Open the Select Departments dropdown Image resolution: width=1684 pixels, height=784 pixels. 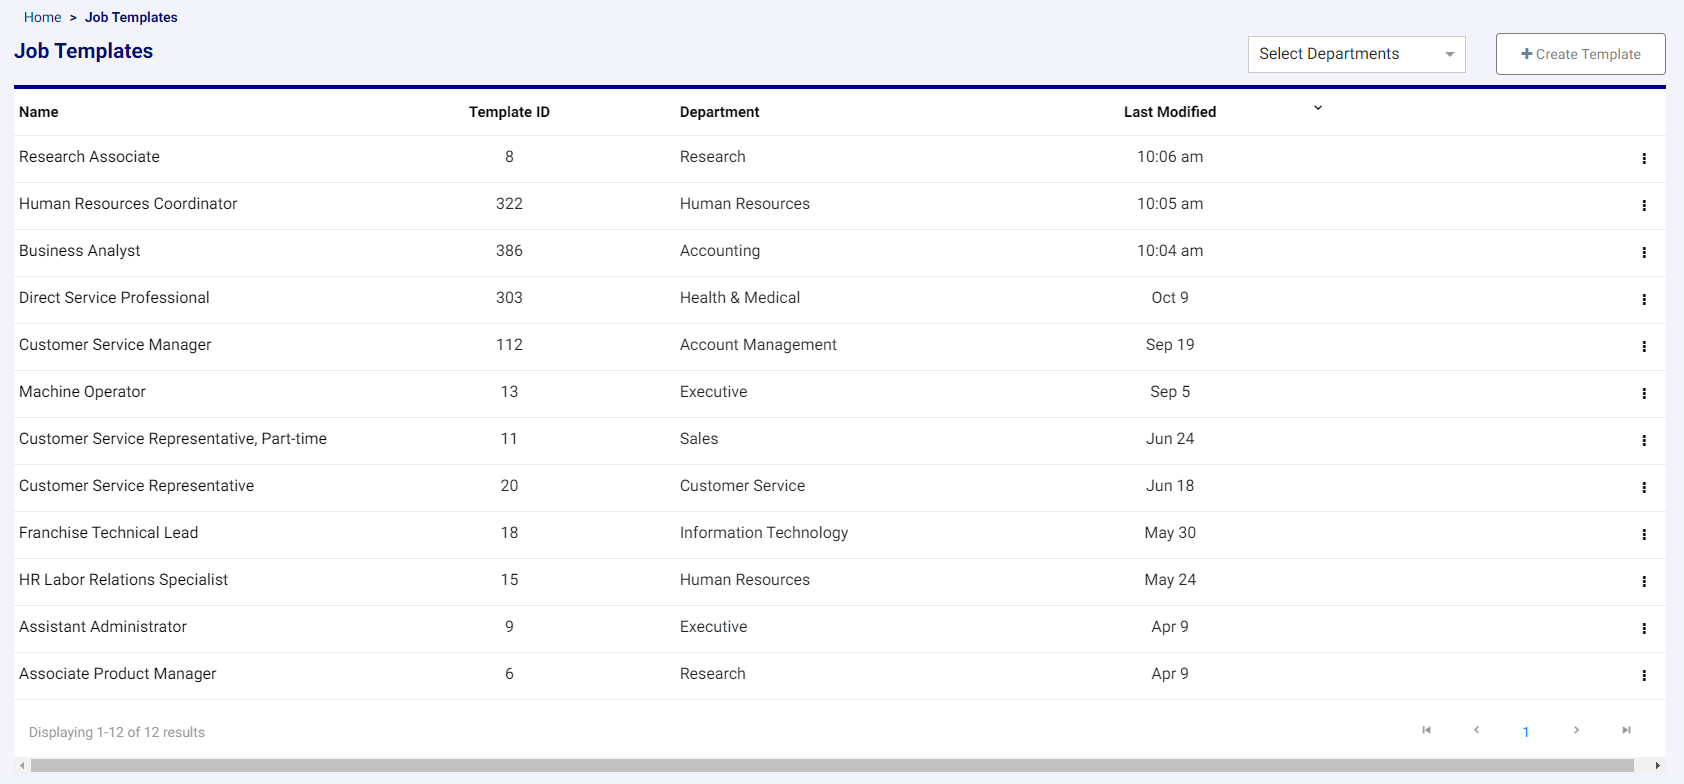click(x=1356, y=54)
